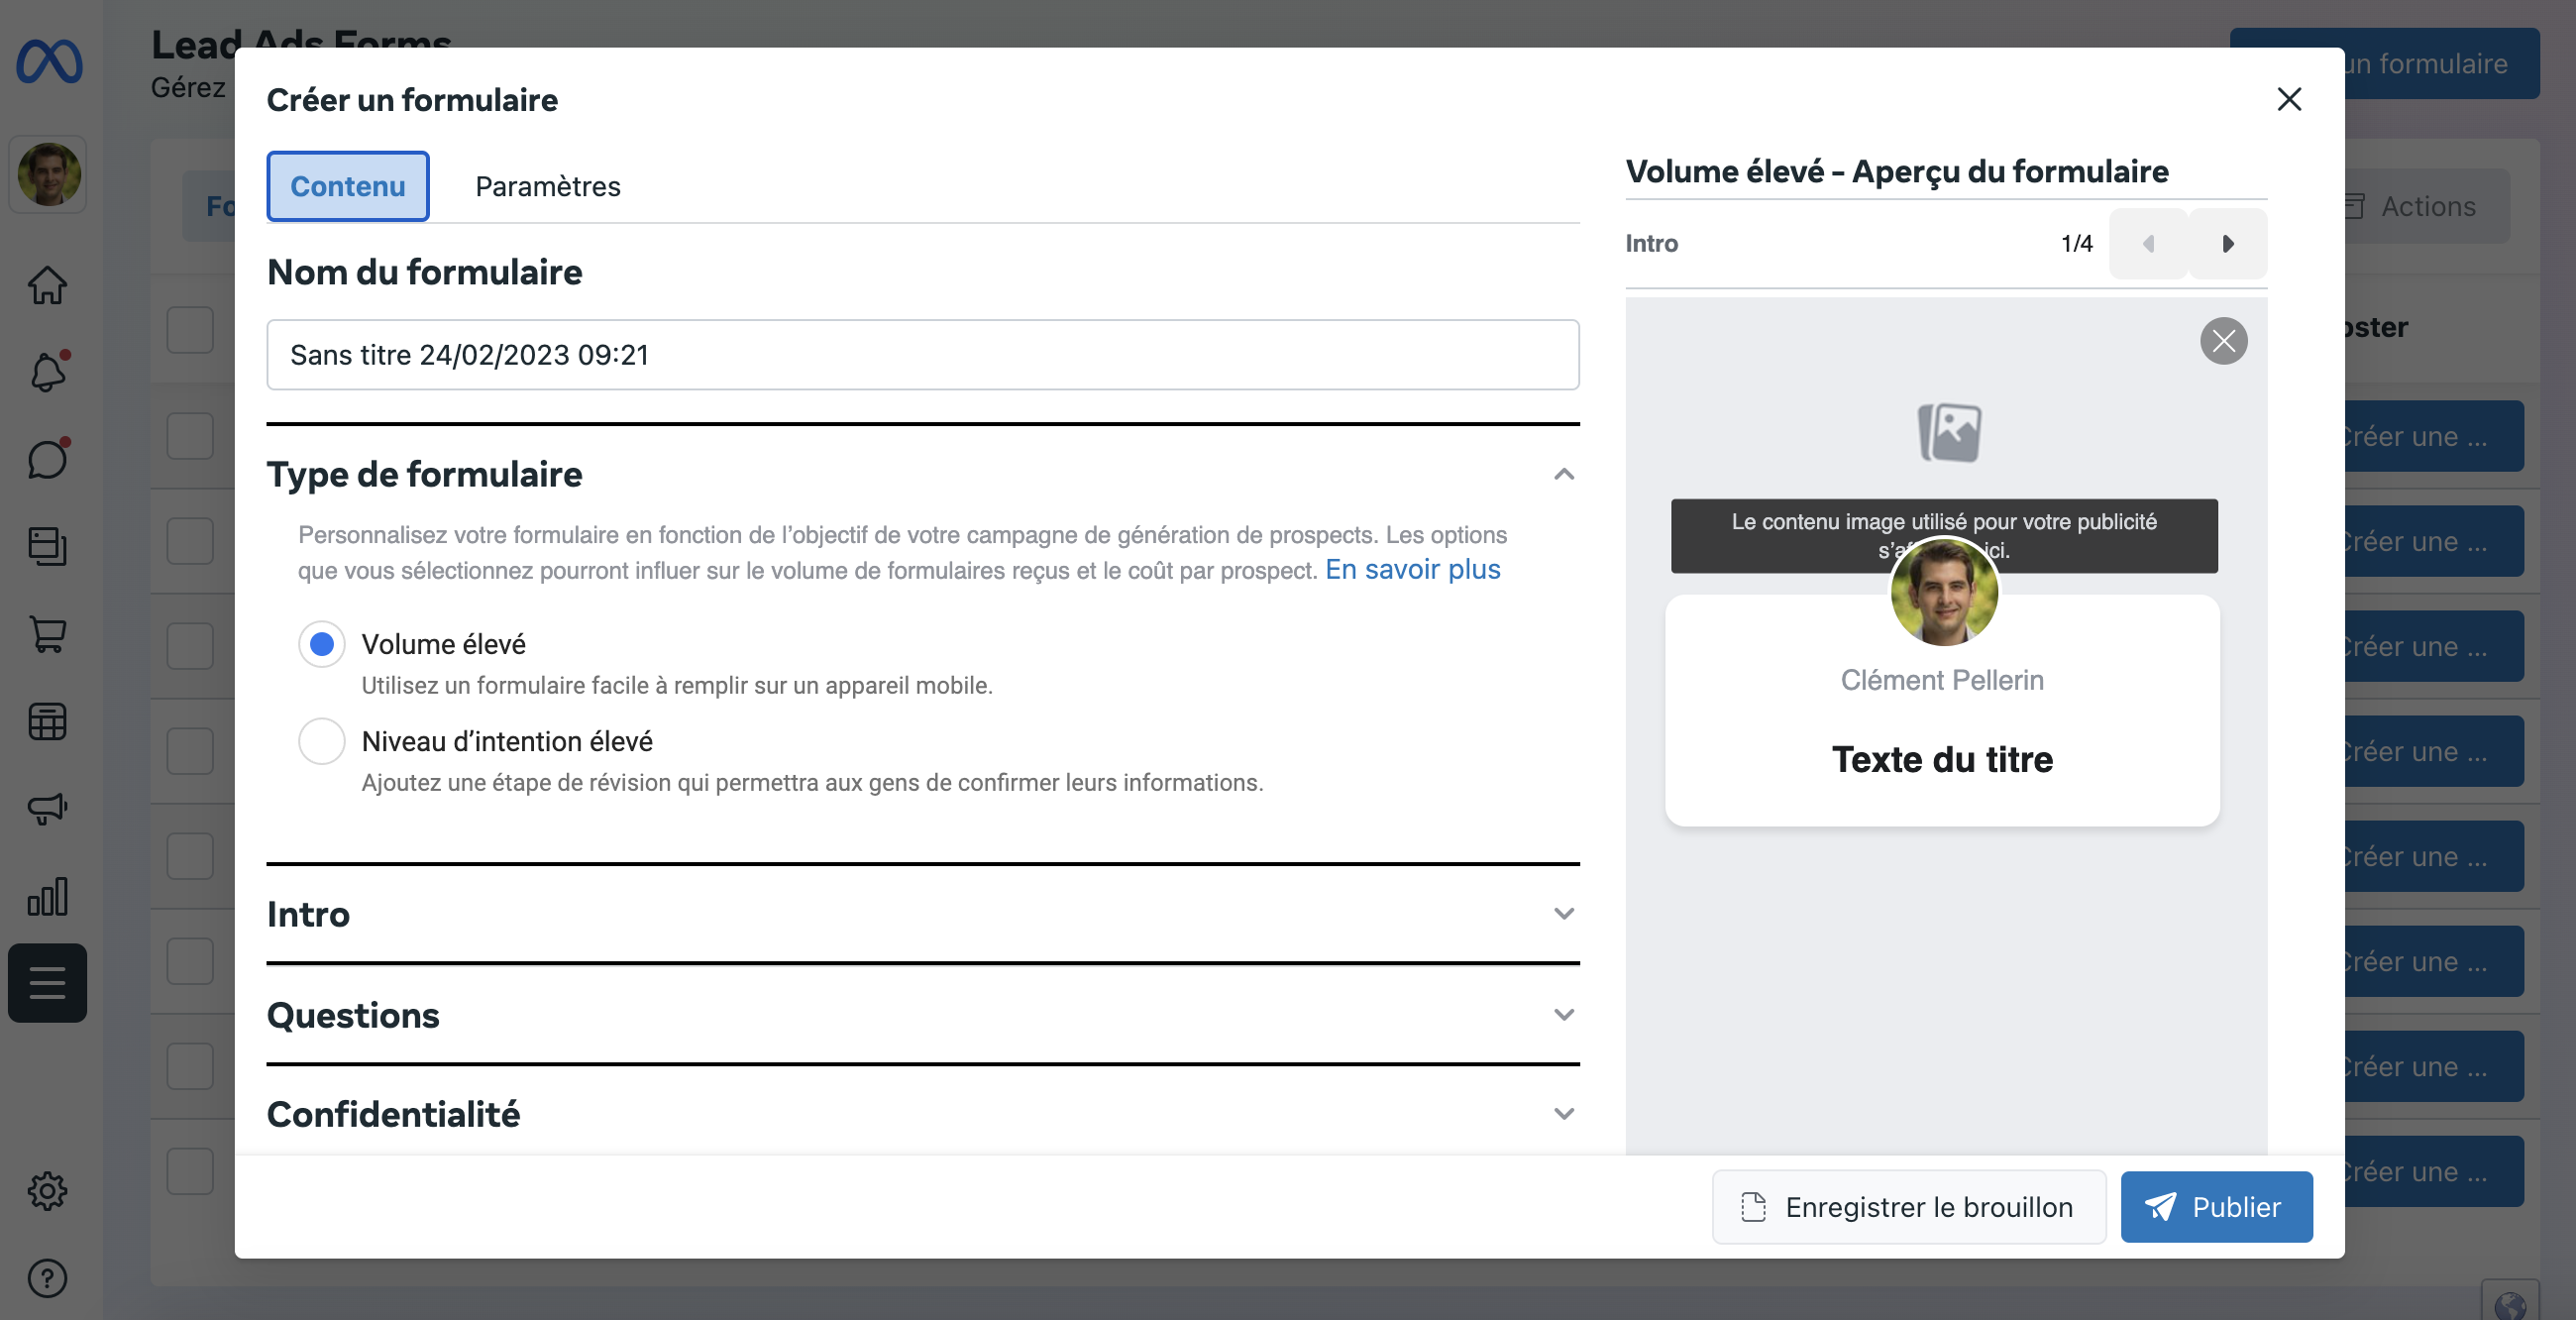This screenshot has height=1320, width=2576.
Task: Click the Meta logo icon
Action: click(x=48, y=62)
